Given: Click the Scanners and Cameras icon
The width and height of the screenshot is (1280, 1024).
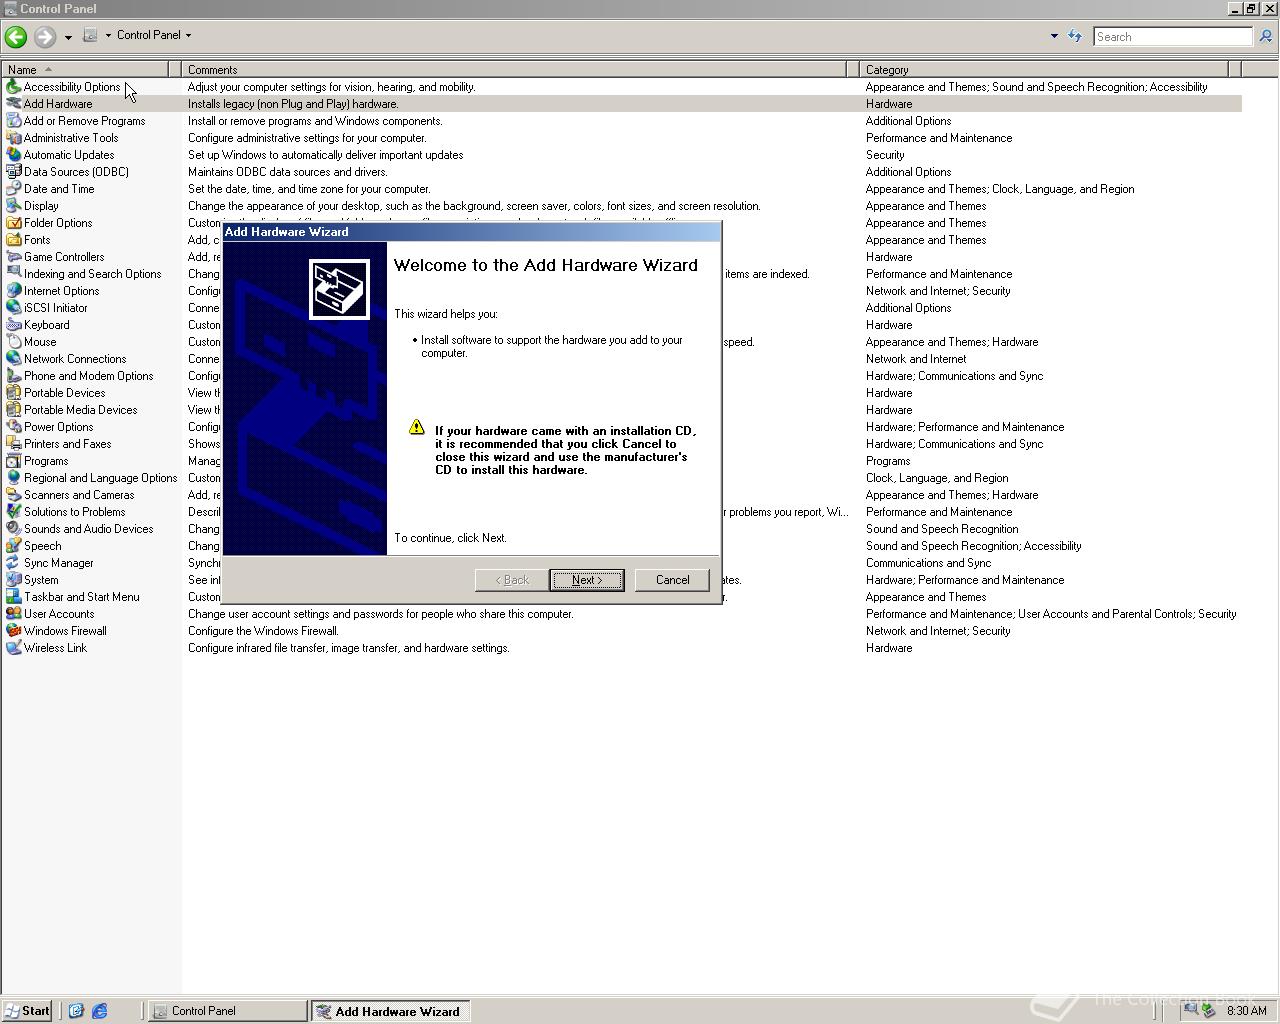Looking at the screenshot, I should tap(13, 495).
